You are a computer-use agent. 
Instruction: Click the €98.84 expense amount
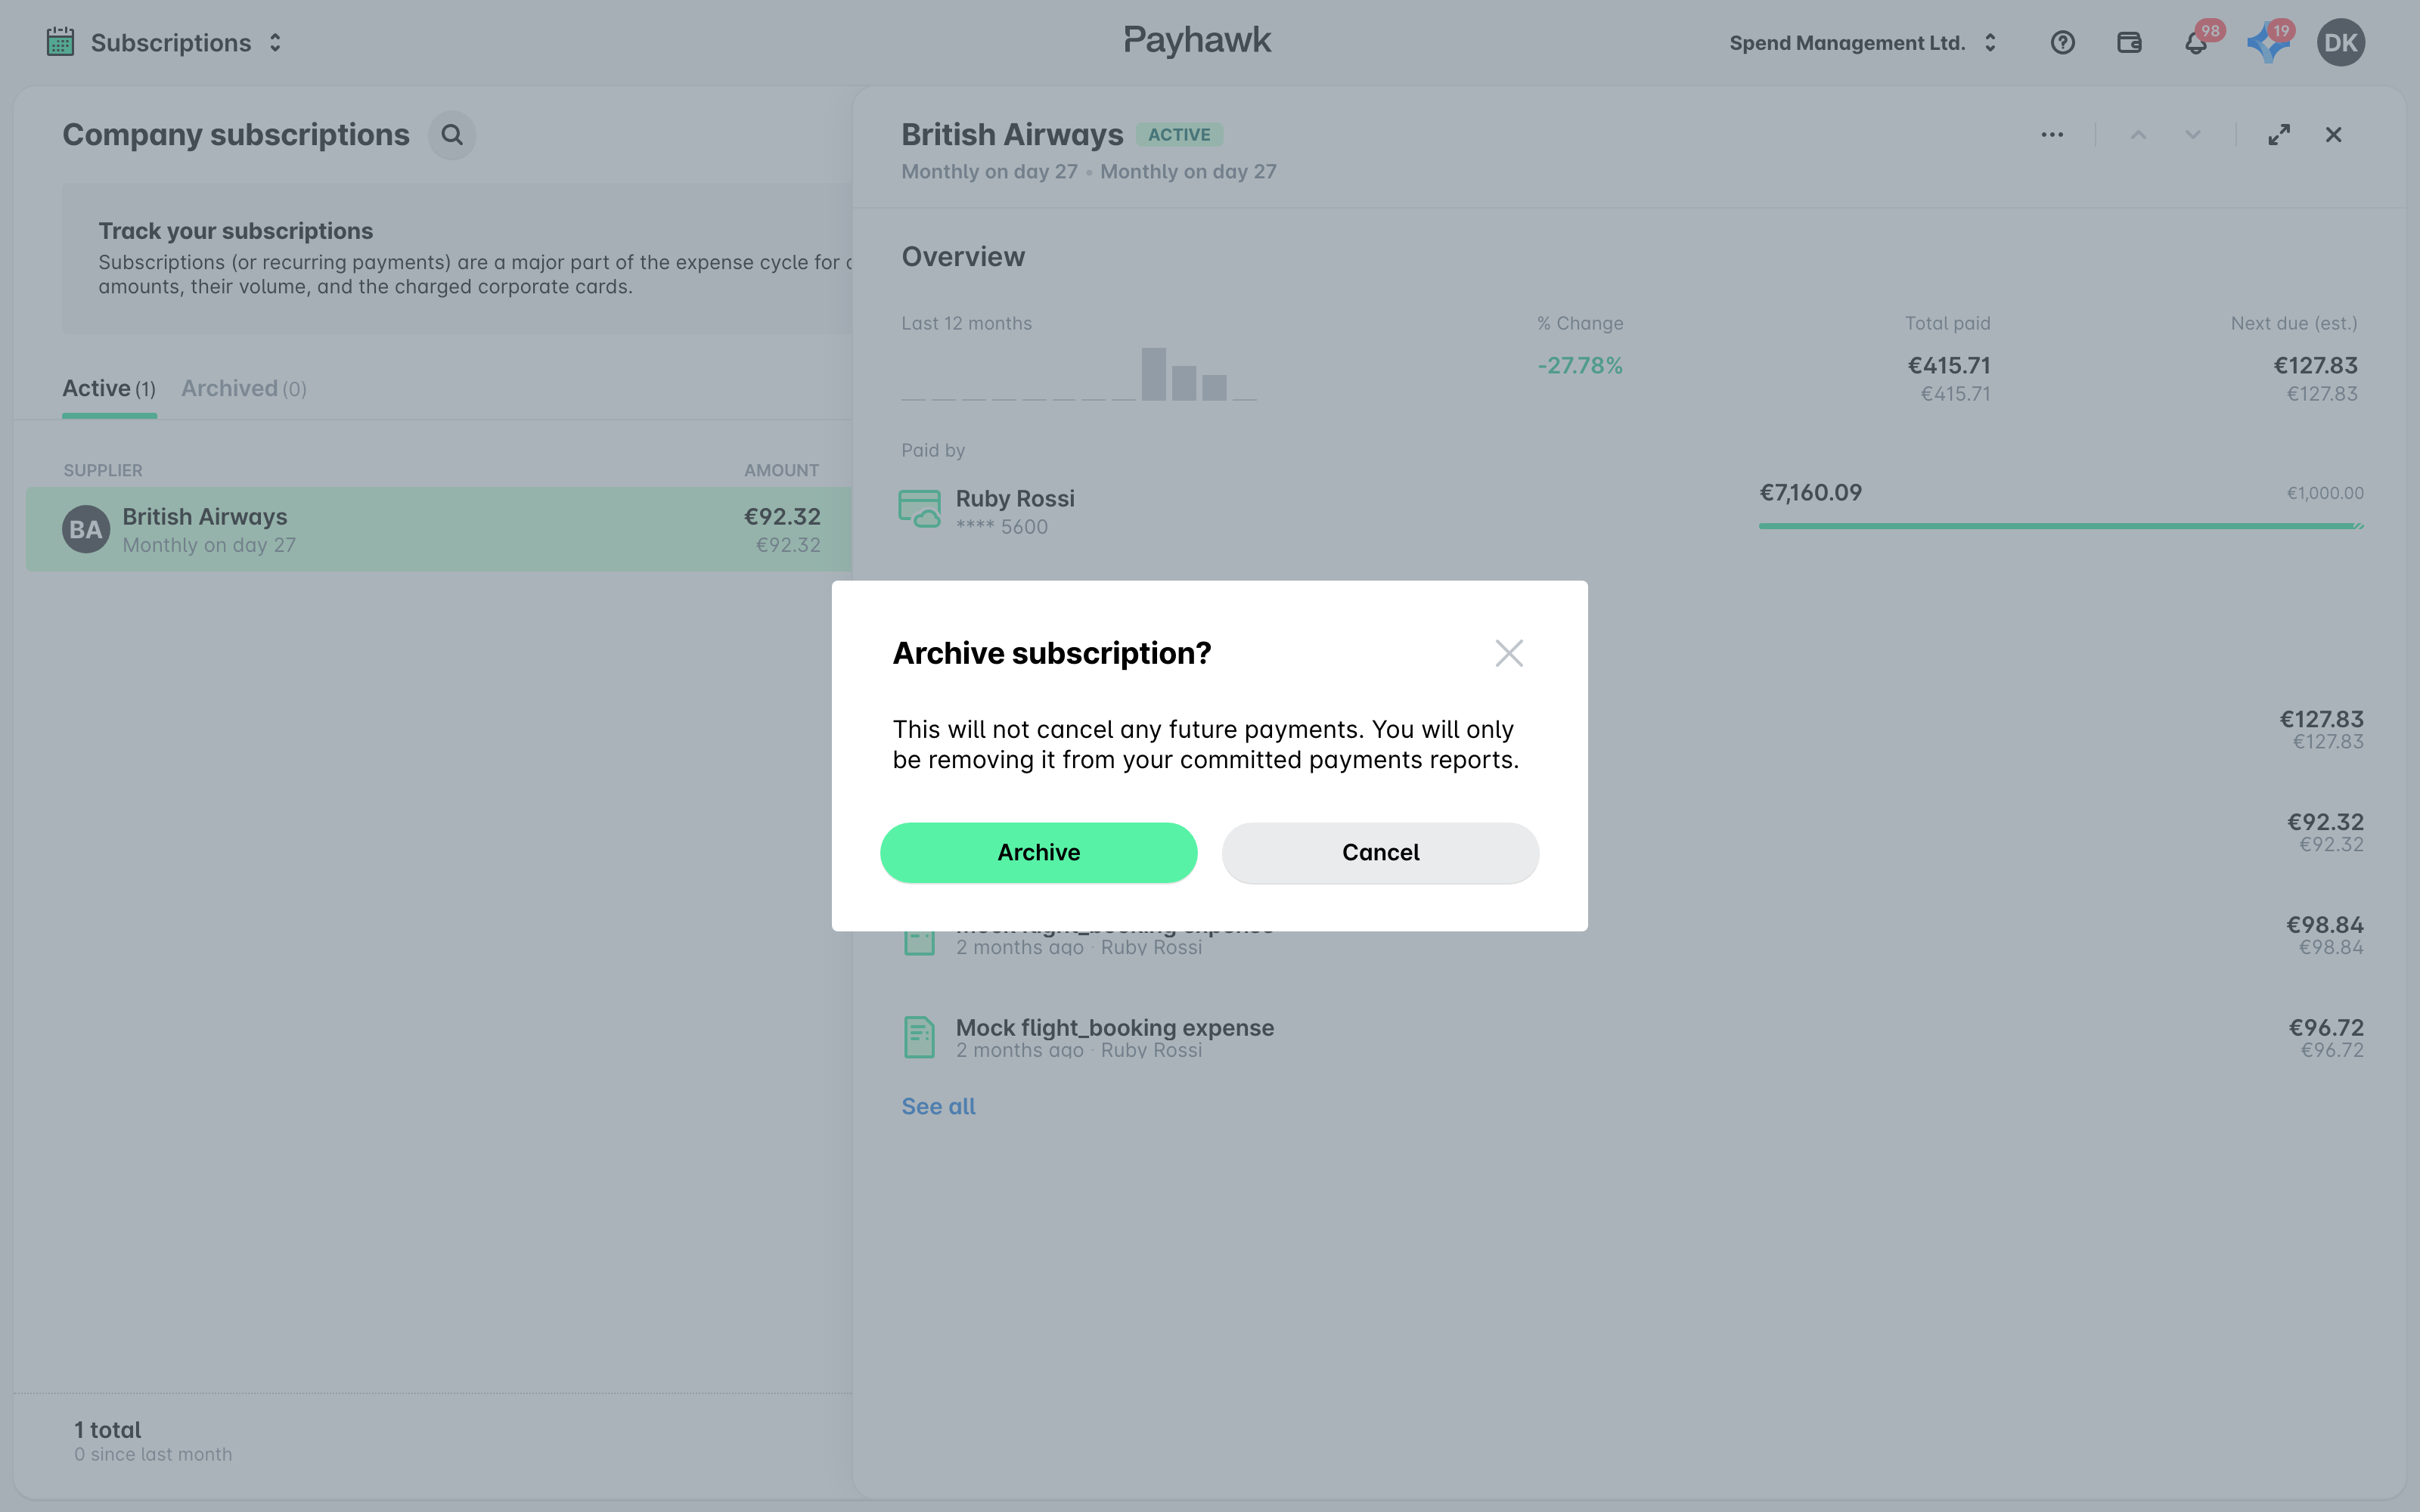point(2325,925)
